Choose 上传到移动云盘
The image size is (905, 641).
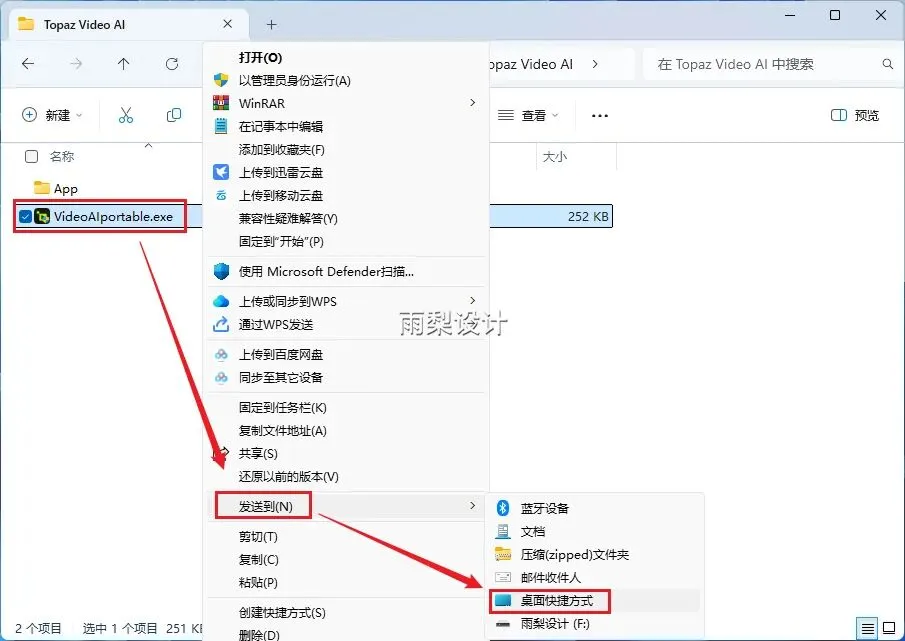tap(346, 195)
